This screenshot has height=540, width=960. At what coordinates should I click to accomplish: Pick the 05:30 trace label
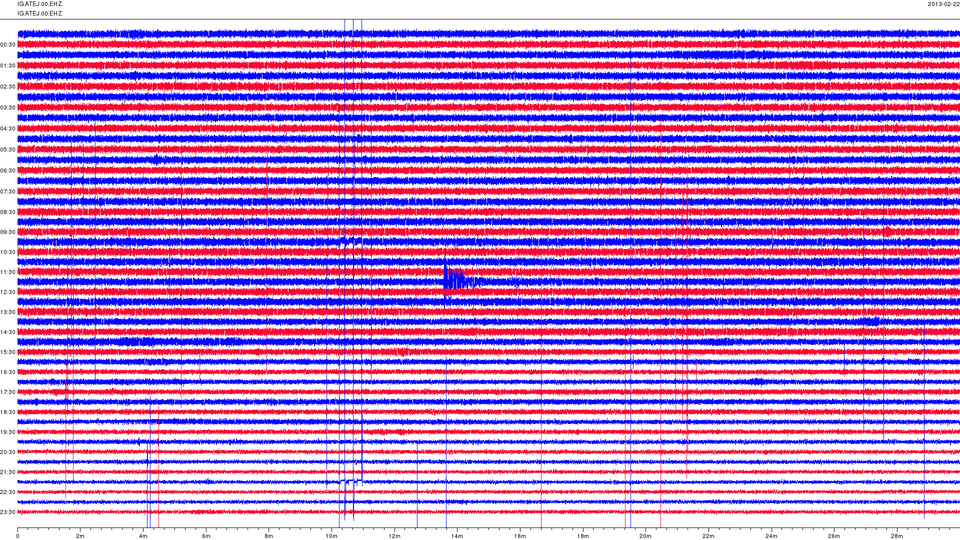click(8, 149)
